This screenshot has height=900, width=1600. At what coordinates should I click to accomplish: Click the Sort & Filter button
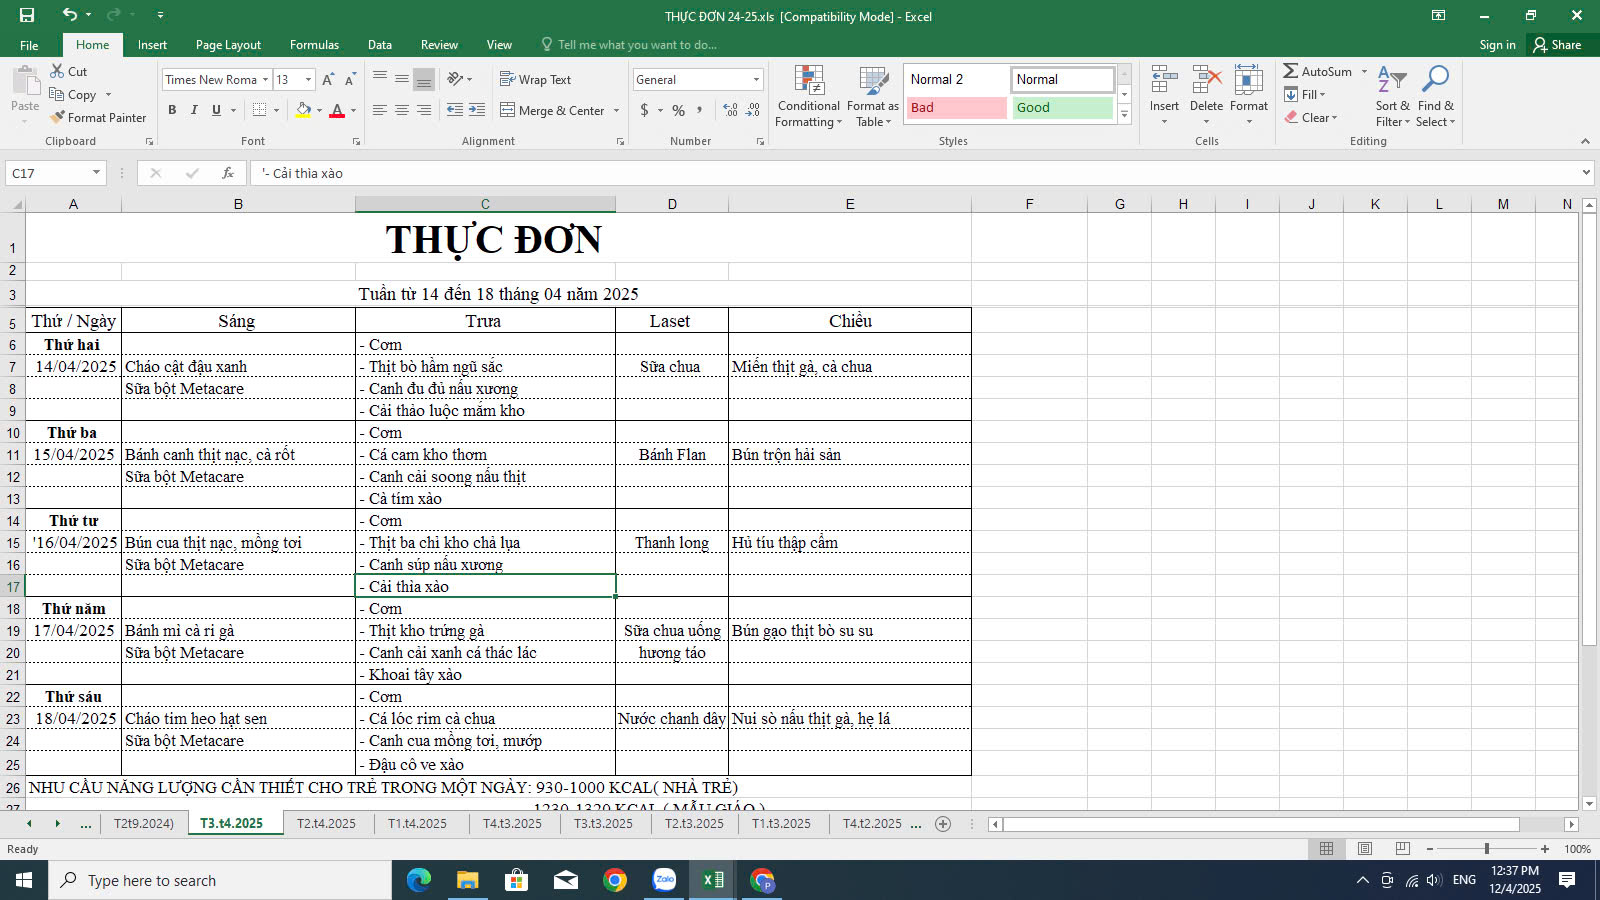[1392, 95]
